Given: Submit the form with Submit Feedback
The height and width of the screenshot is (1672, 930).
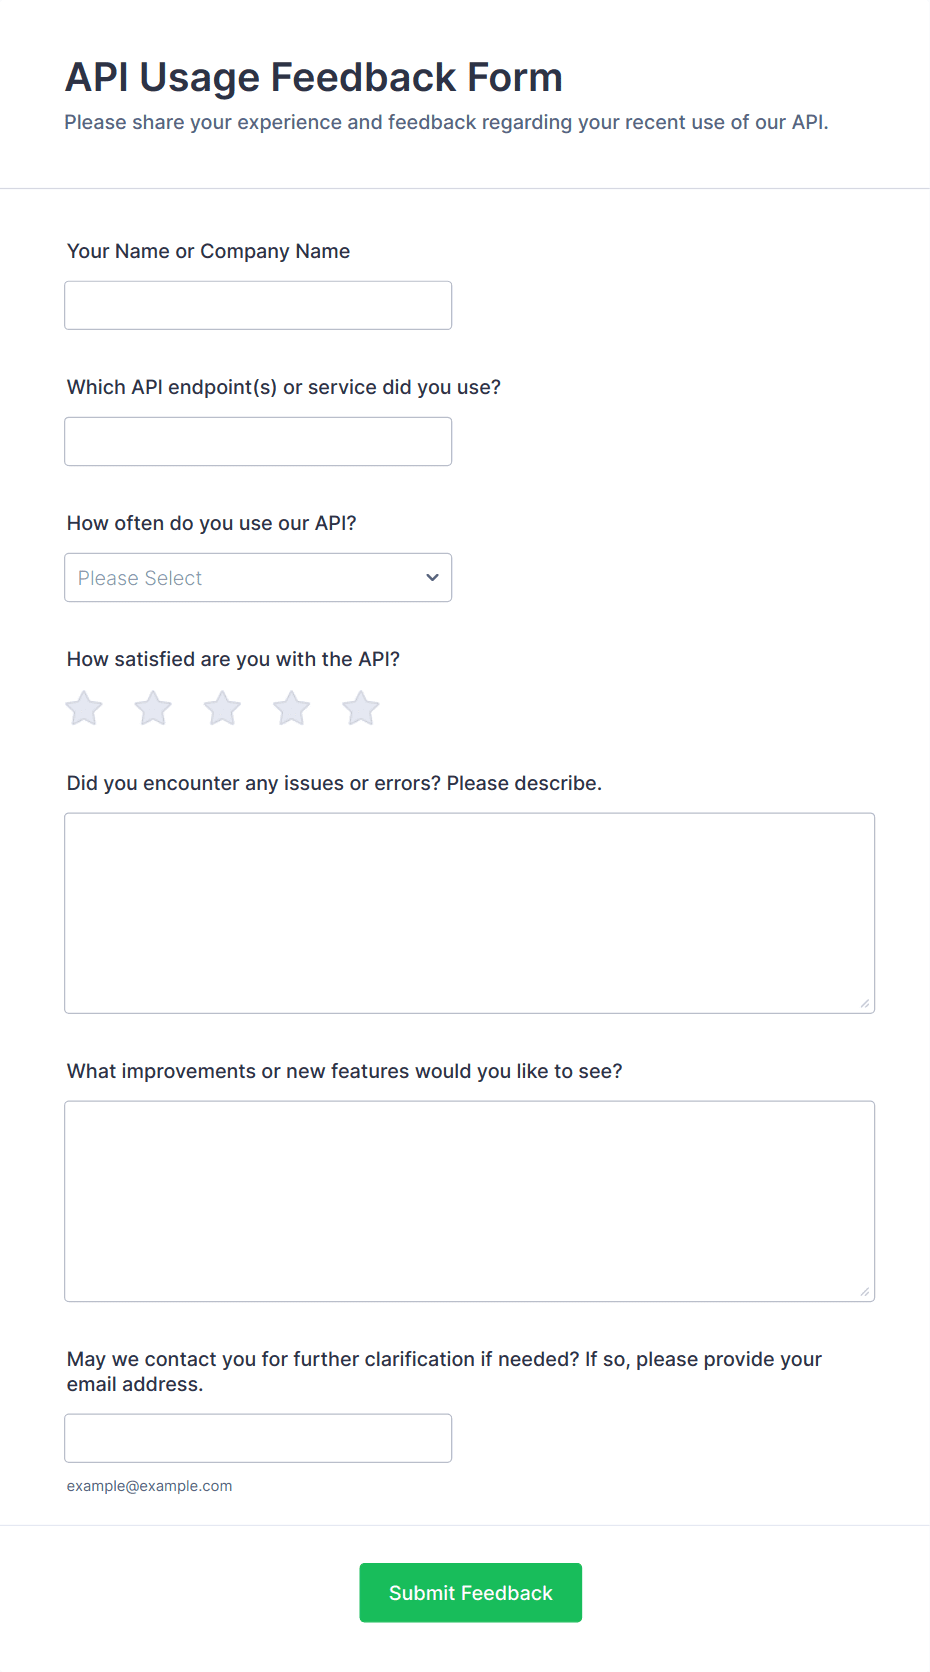Looking at the screenshot, I should coord(470,1593).
